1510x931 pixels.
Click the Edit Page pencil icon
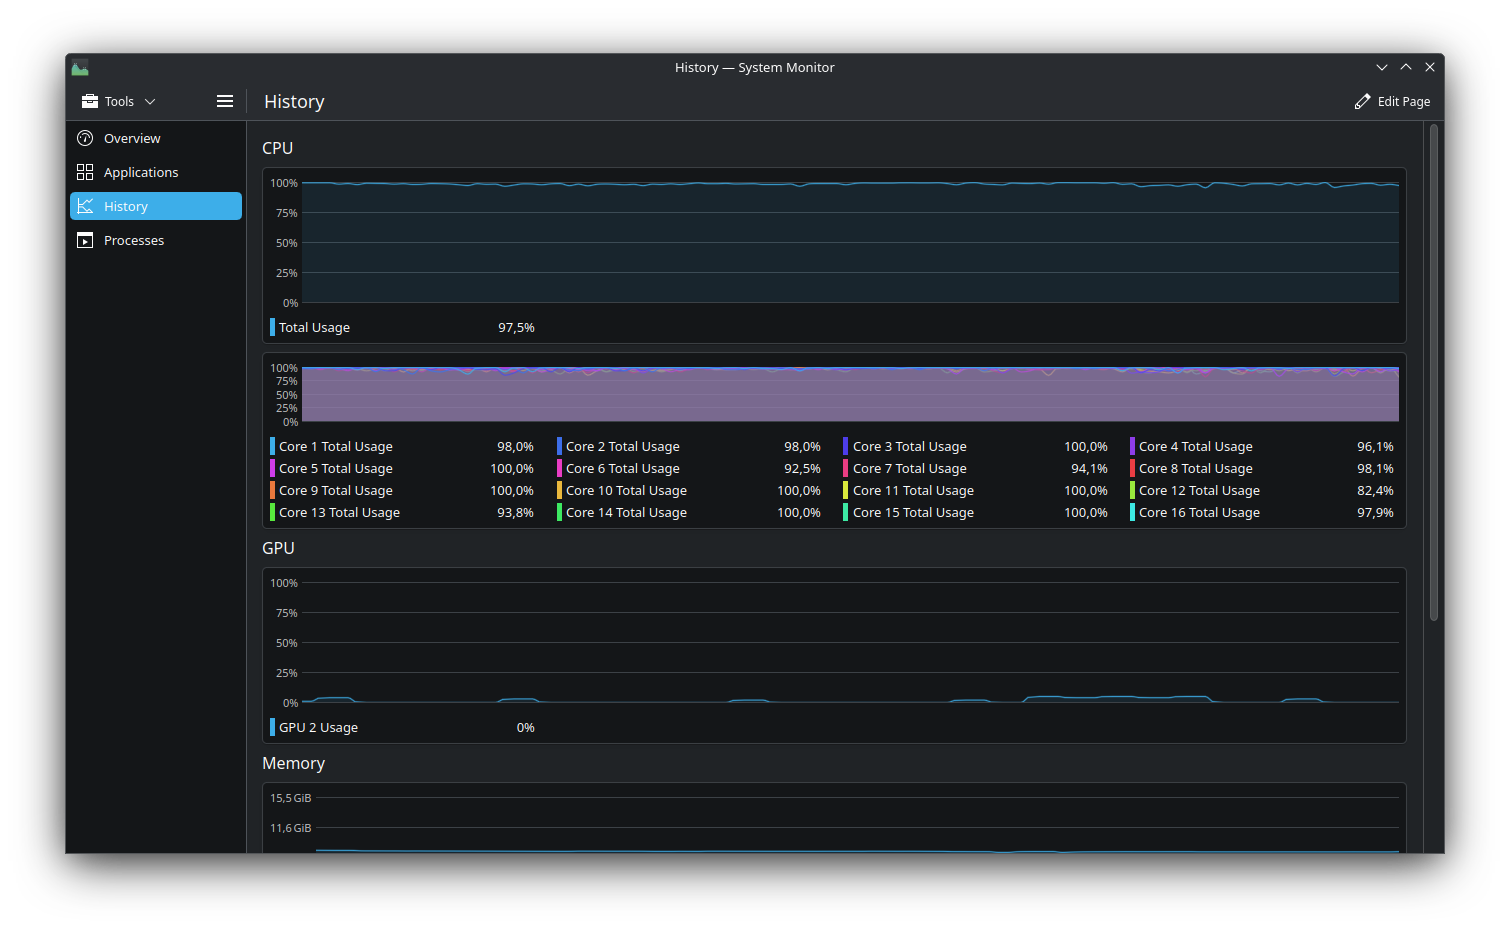1362,101
